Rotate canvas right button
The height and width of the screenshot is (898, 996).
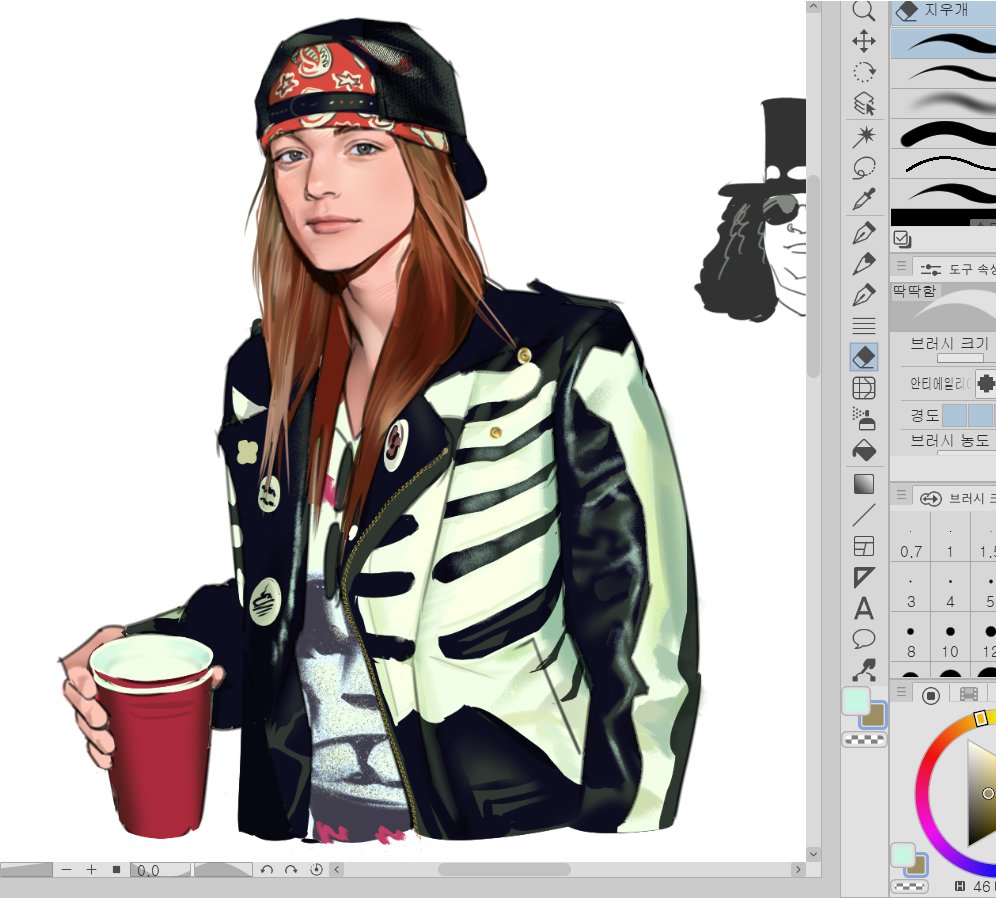point(291,870)
